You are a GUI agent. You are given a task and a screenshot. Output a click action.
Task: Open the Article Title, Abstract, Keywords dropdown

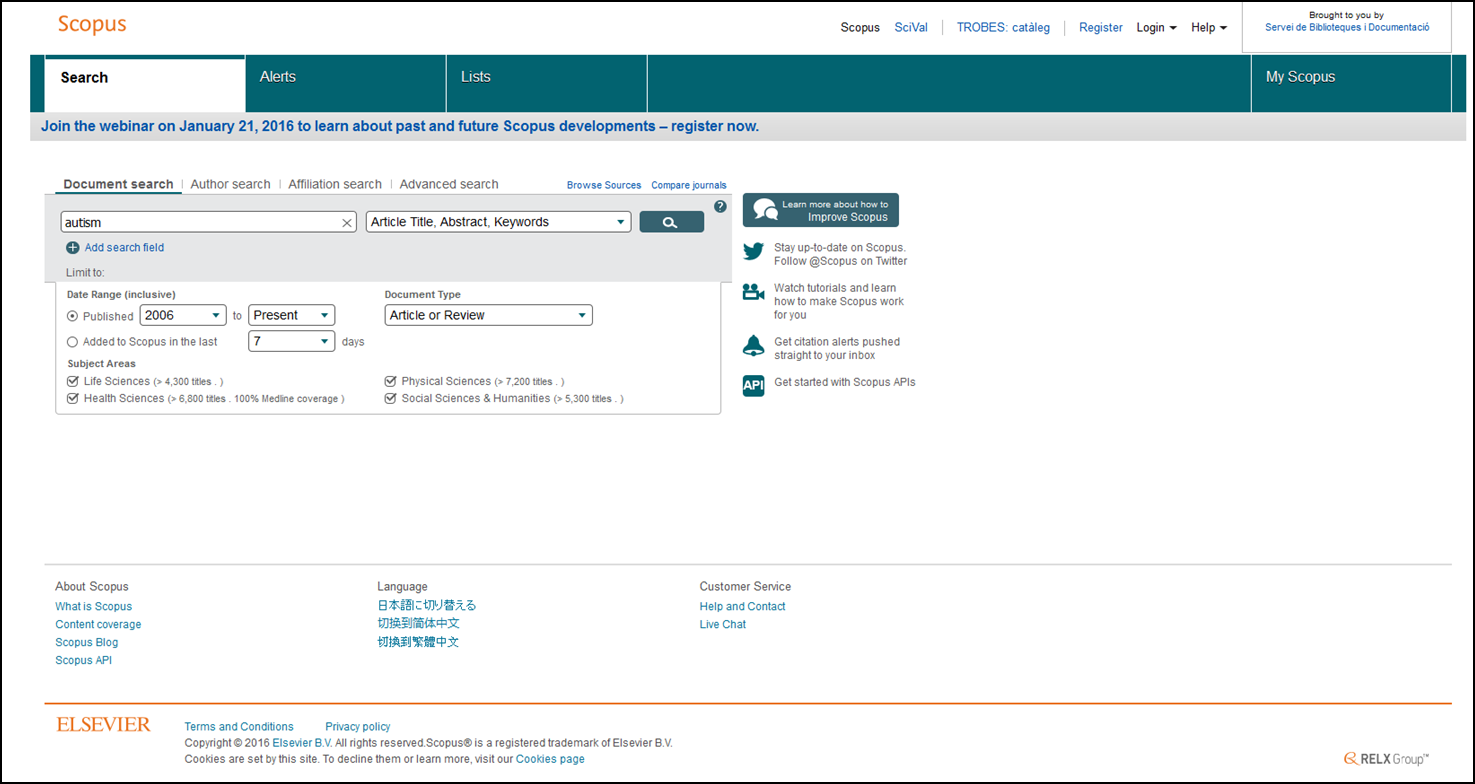pos(498,222)
